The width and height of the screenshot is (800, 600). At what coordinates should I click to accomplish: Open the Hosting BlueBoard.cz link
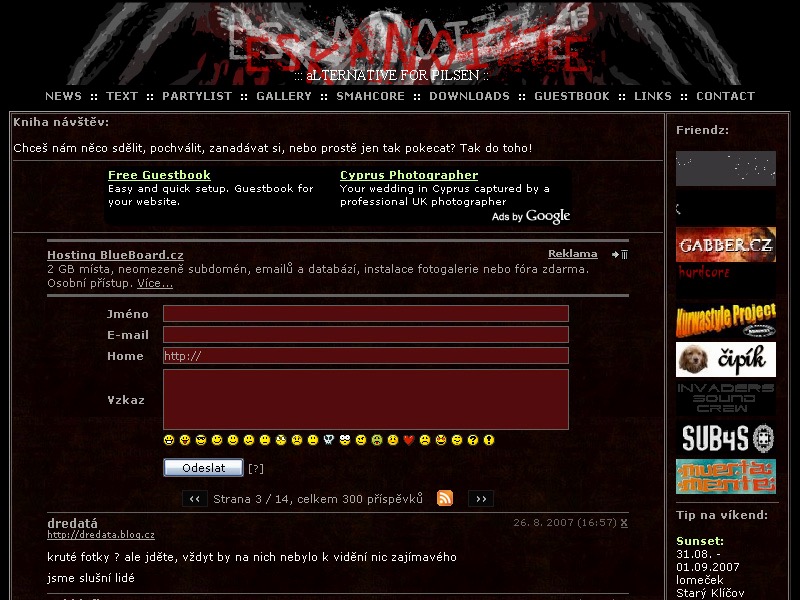tap(115, 255)
